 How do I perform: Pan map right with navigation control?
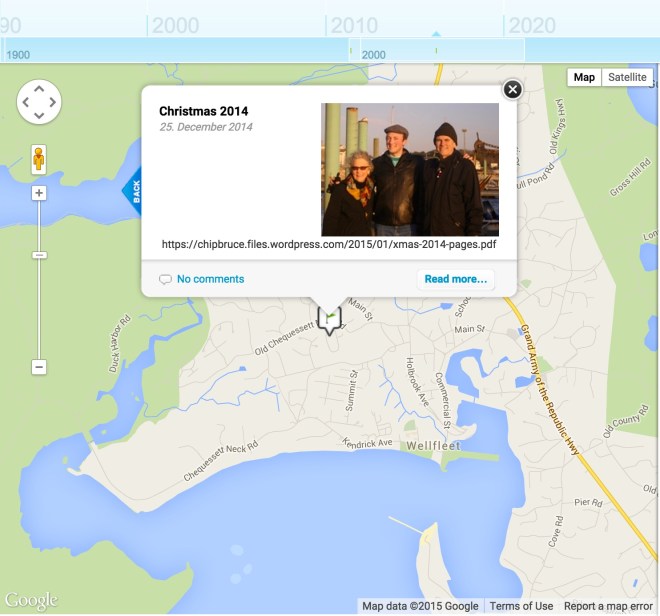coord(52,101)
